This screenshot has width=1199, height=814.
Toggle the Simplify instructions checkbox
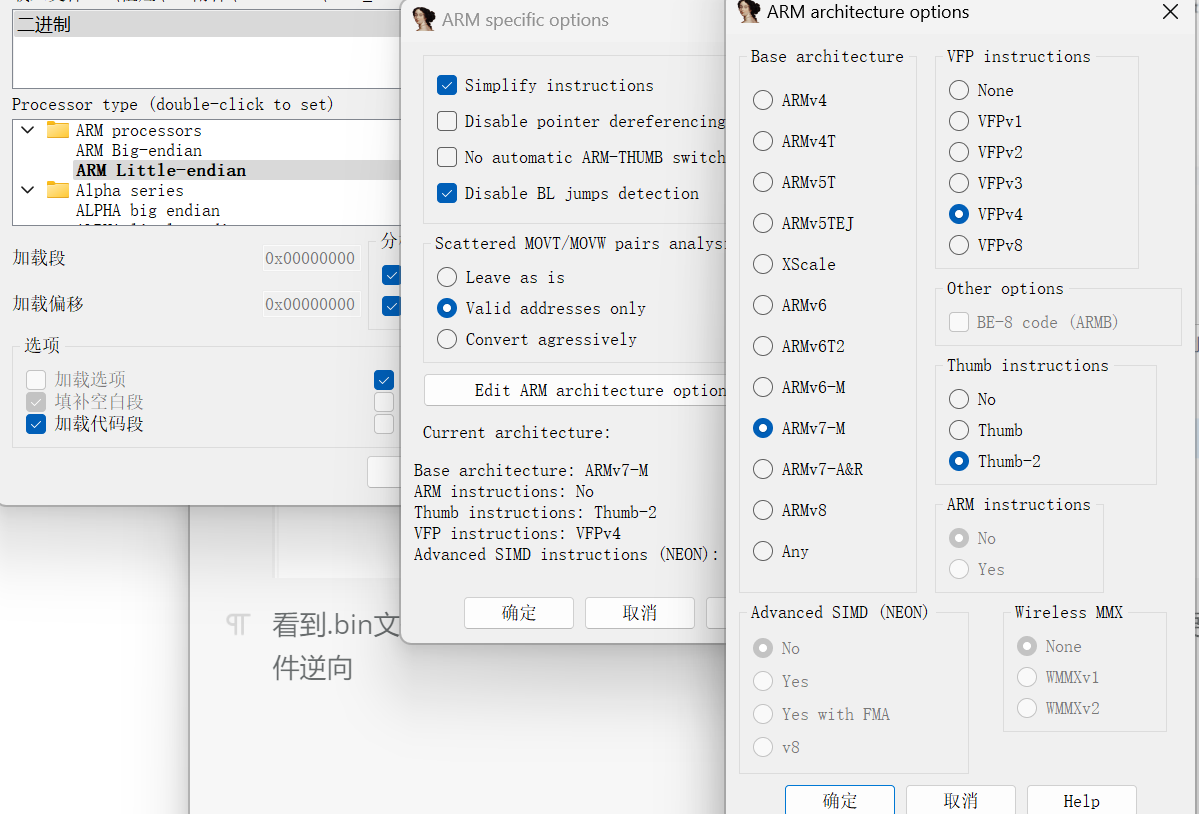(447, 86)
